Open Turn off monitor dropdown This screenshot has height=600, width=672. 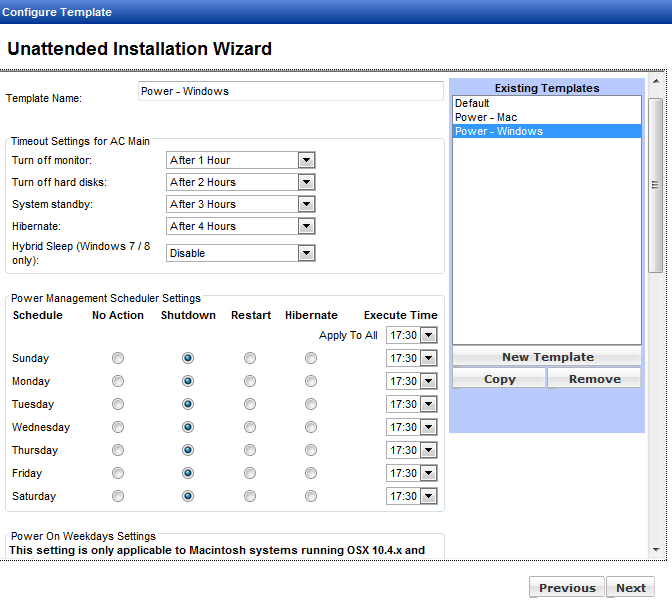[x=306, y=160]
